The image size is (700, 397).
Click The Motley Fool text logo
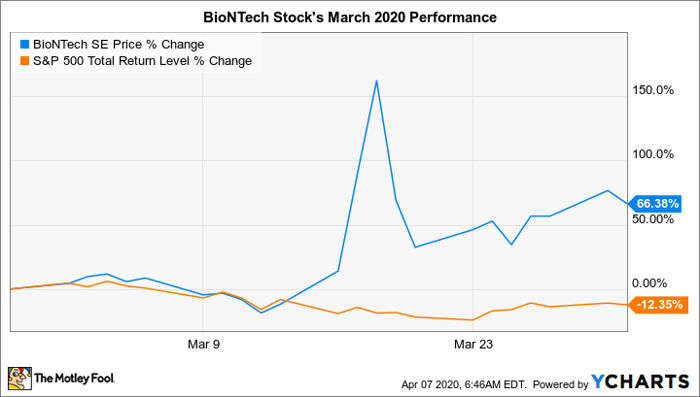tap(75, 379)
